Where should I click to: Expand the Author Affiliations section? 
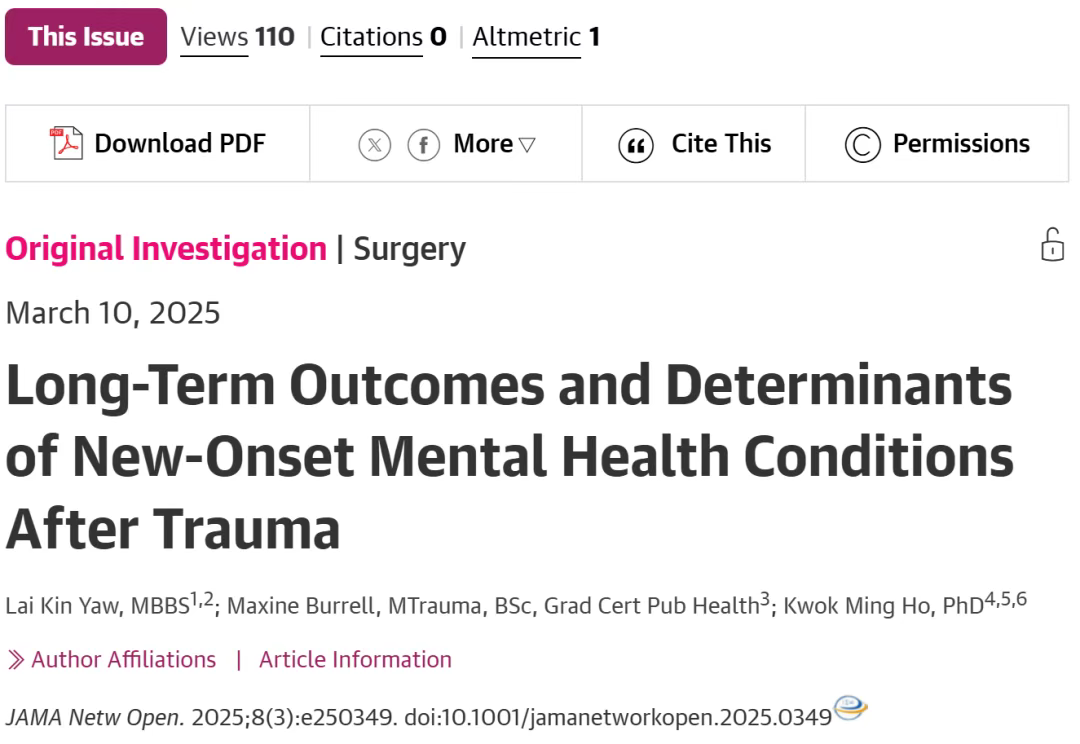(123, 659)
